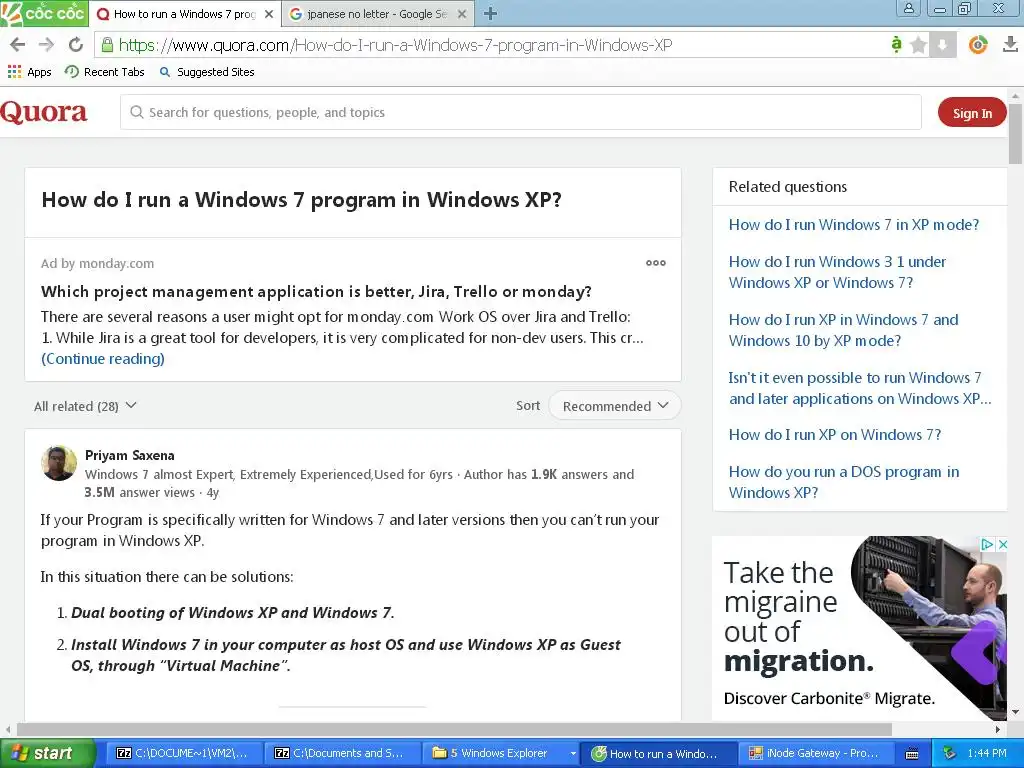Open Priyam Saxena's author name link
This screenshot has height=768, width=1024.
(x=129, y=455)
